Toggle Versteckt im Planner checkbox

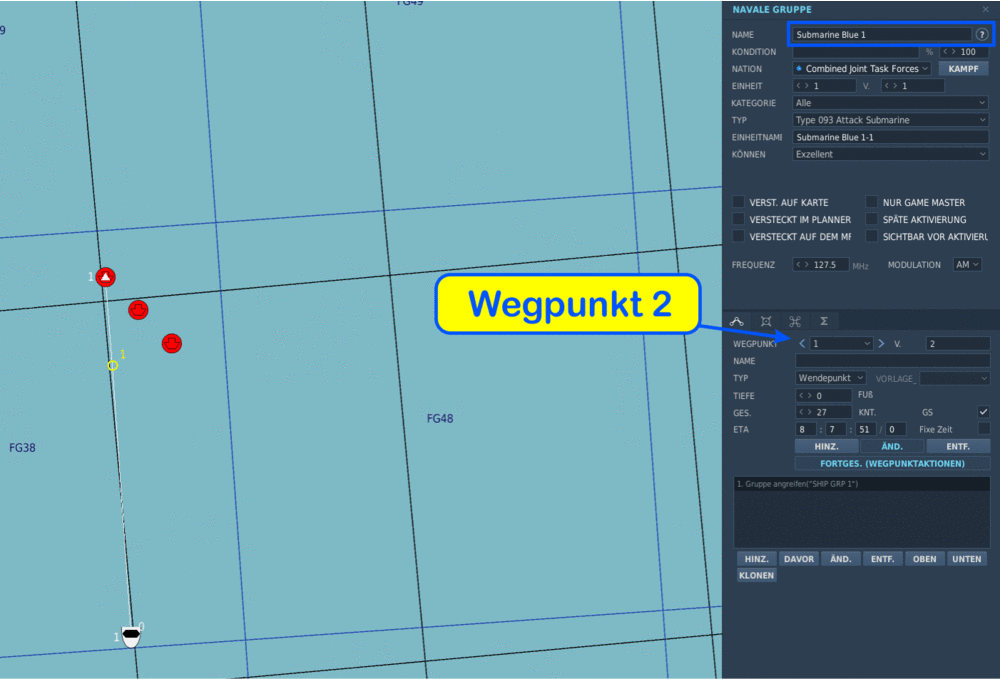click(739, 219)
